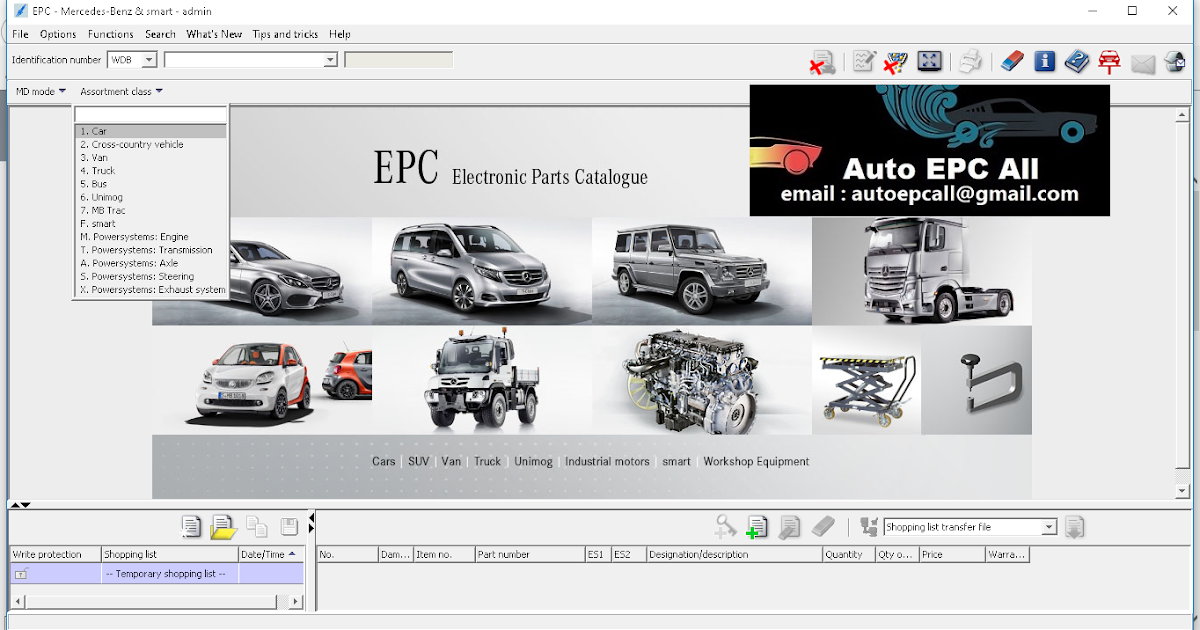Click the red car-on-lift workshop icon
The width and height of the screenshot is (1200, 630).
(x=1110, y=61)
